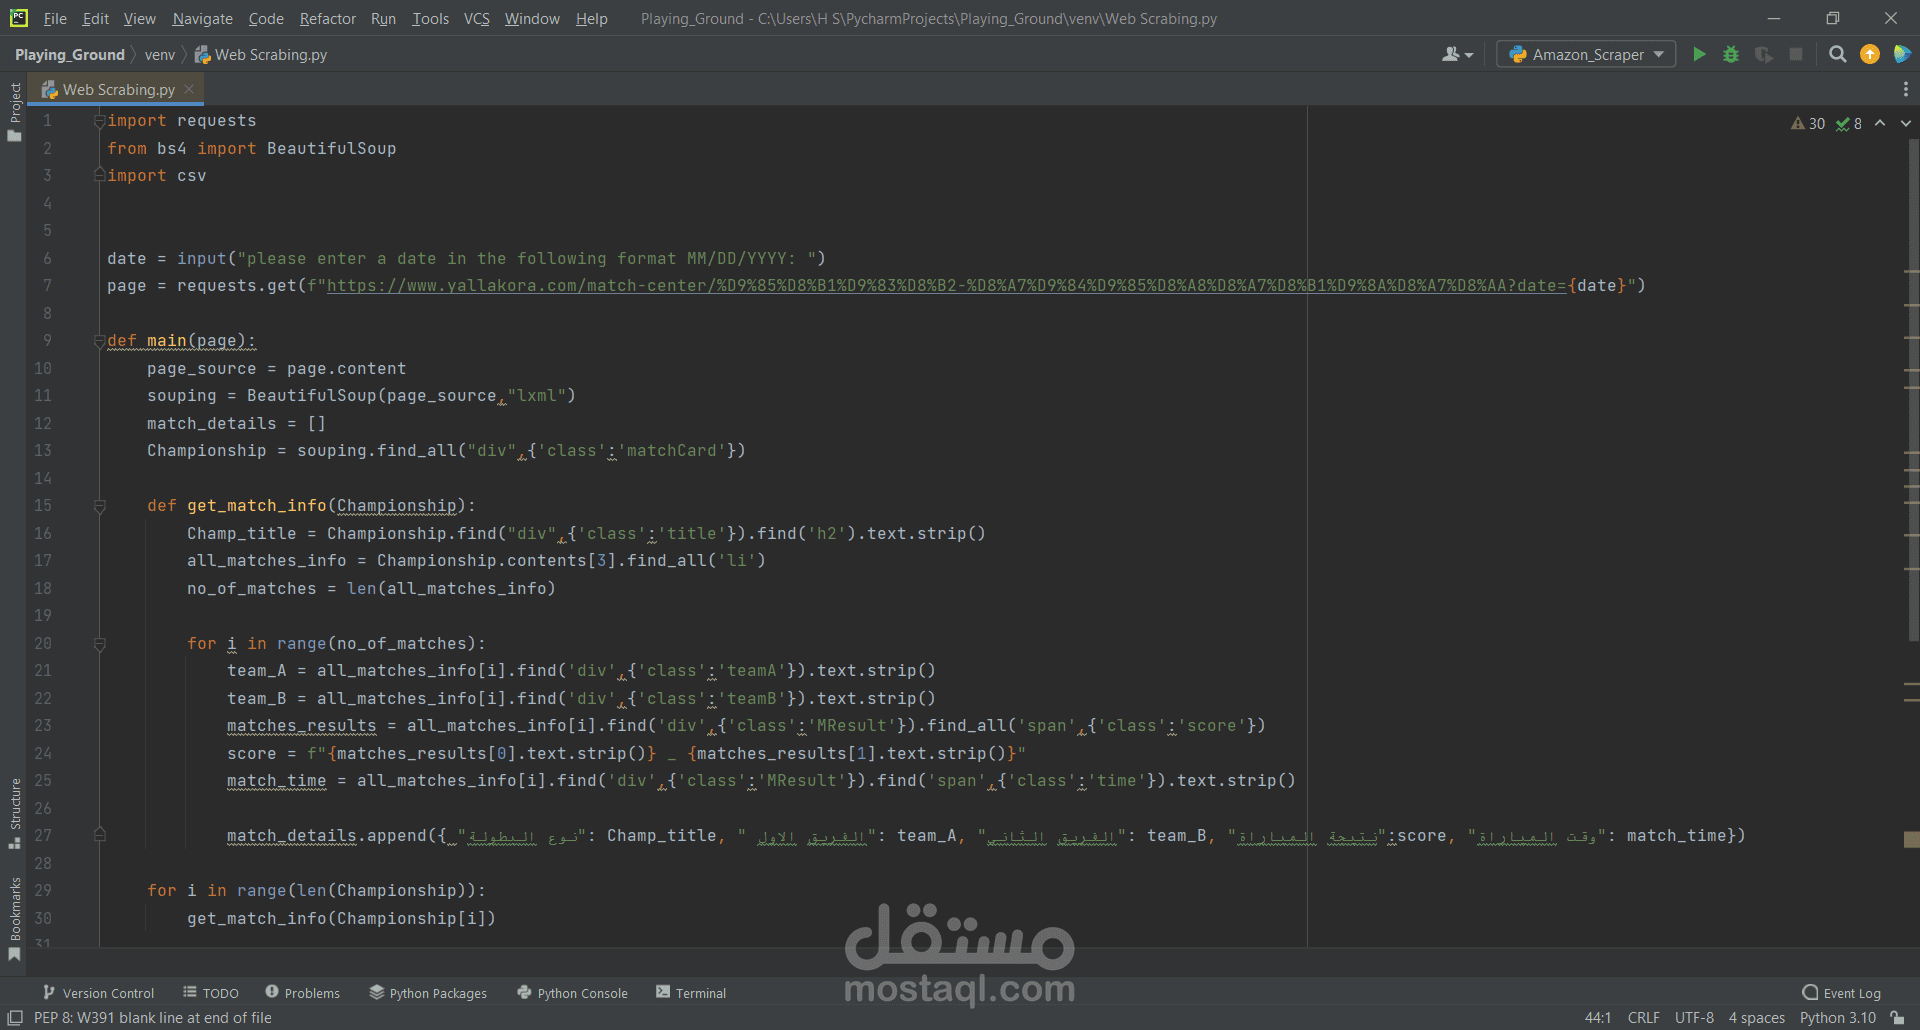This screenshot has height=1030, width=1920.
Task: Open the Code With Me user menu
Action: (x=1457, y=54)
